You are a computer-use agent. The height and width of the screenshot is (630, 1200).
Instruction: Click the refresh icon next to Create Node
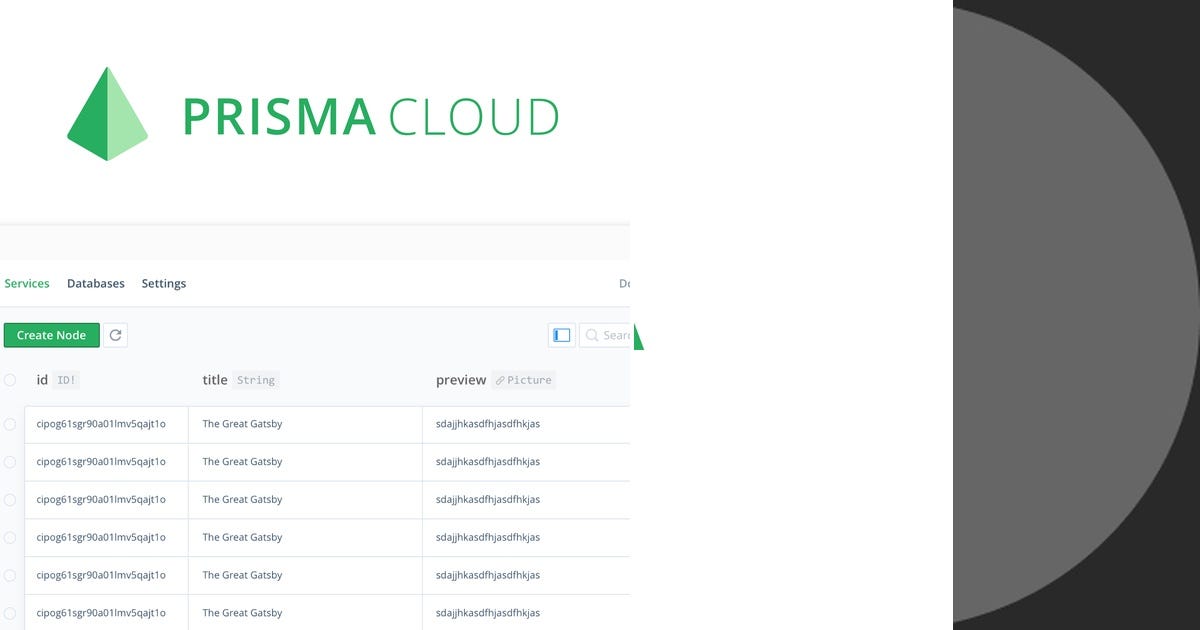click(115, 335)
